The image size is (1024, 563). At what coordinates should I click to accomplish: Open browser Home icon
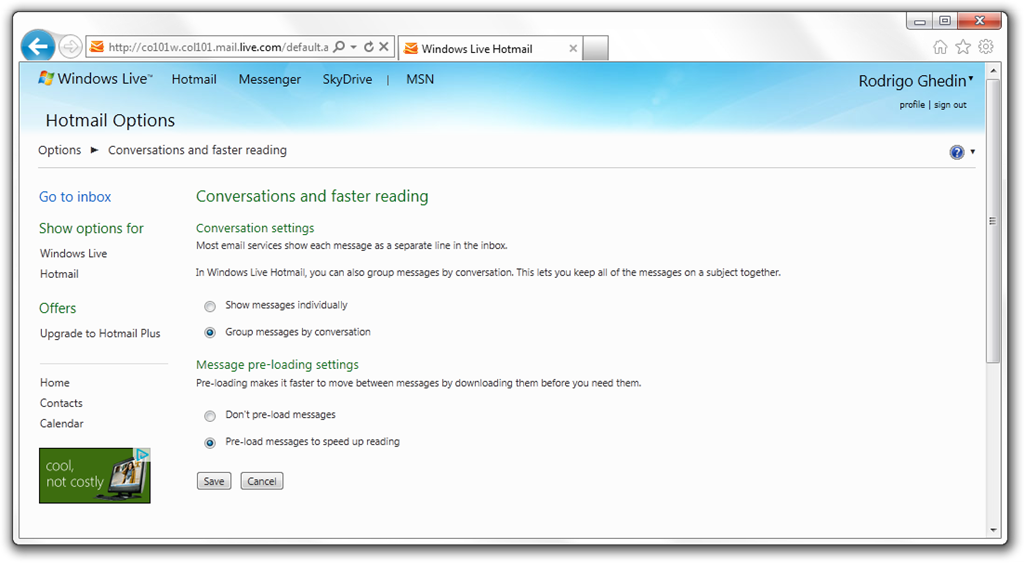pyautogui.click(x=940, y=47)
